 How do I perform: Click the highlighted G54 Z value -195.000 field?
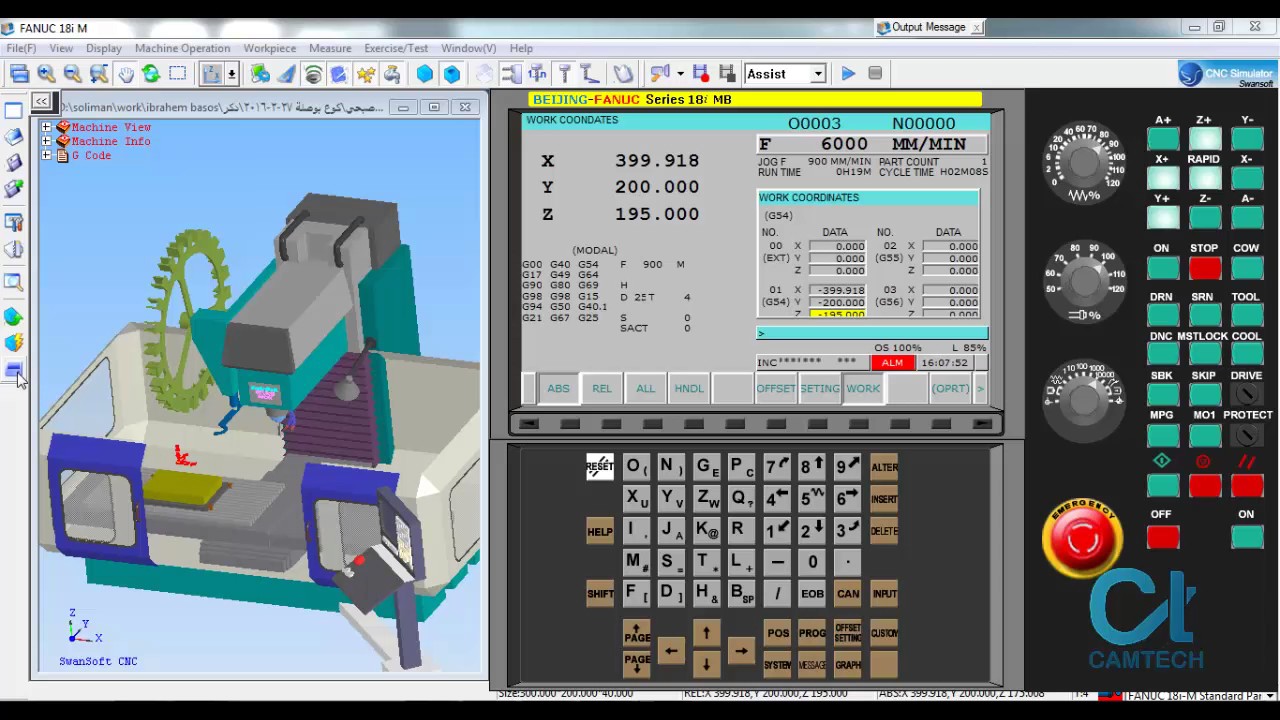pos(837,314)
